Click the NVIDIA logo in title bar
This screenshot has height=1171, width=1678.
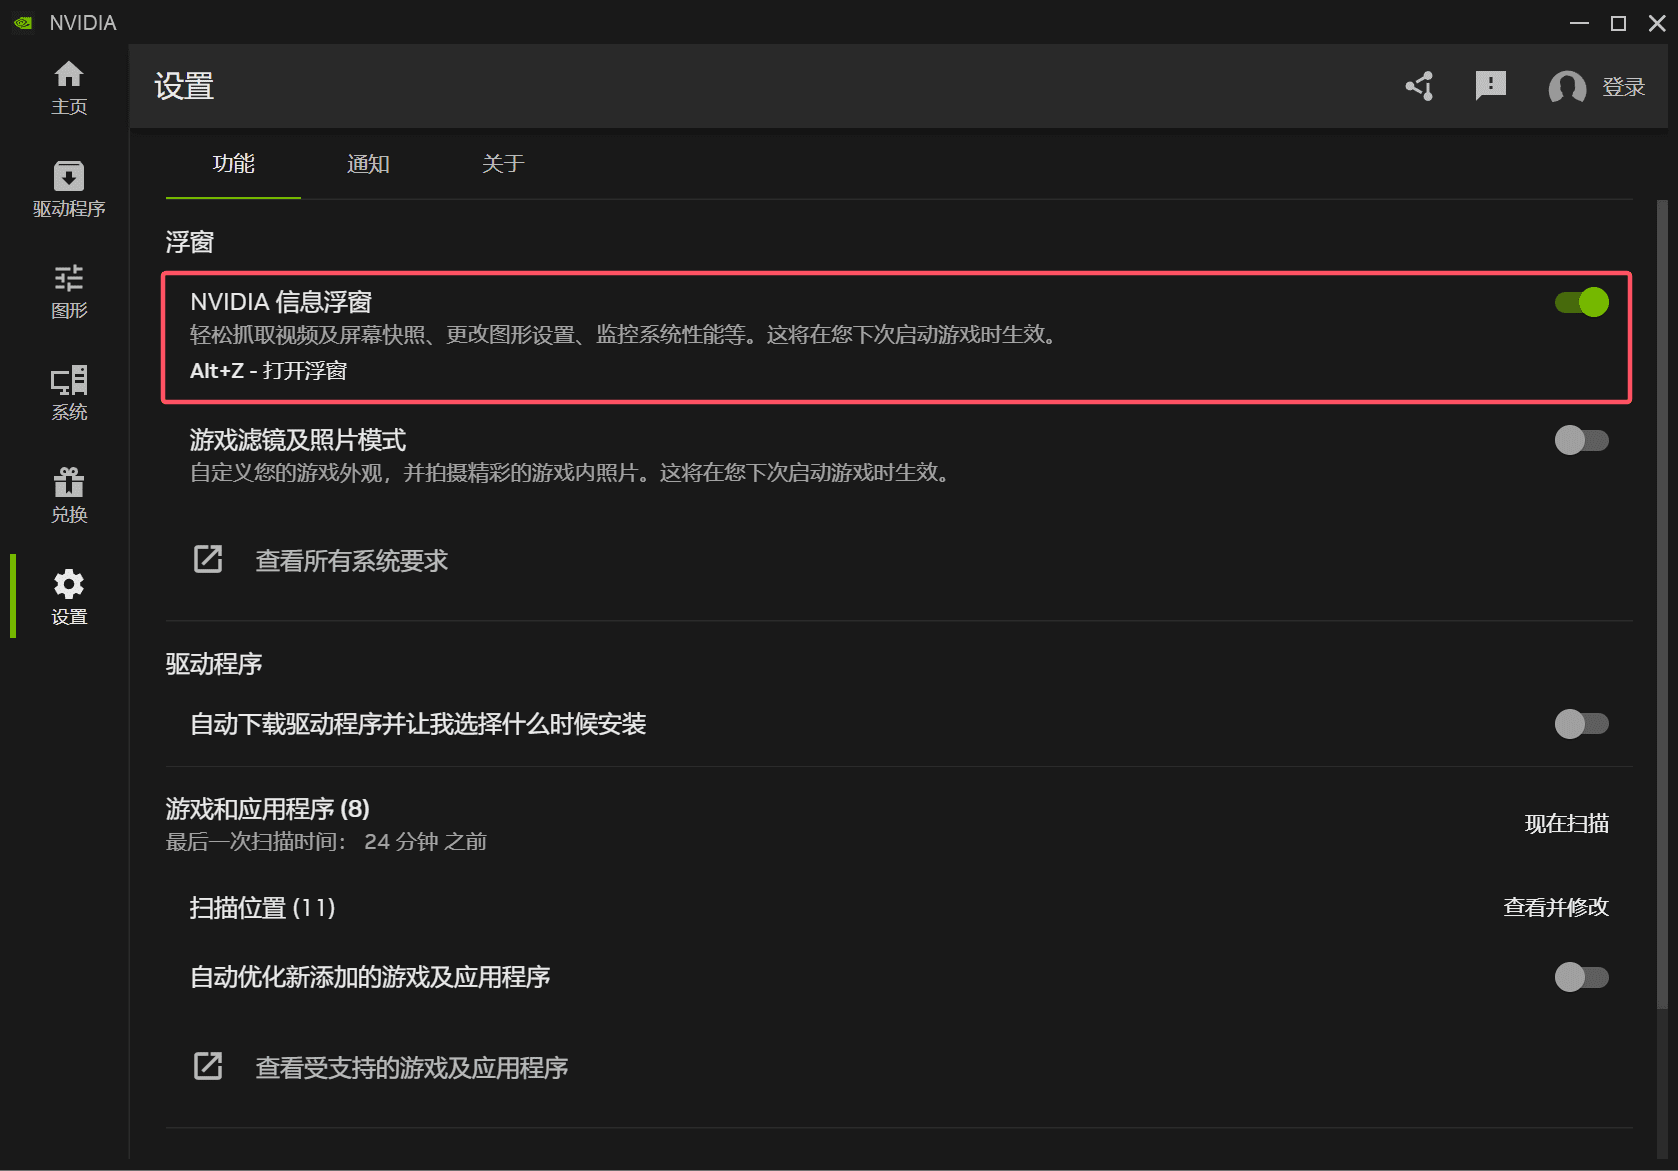(x=23, y=22)
